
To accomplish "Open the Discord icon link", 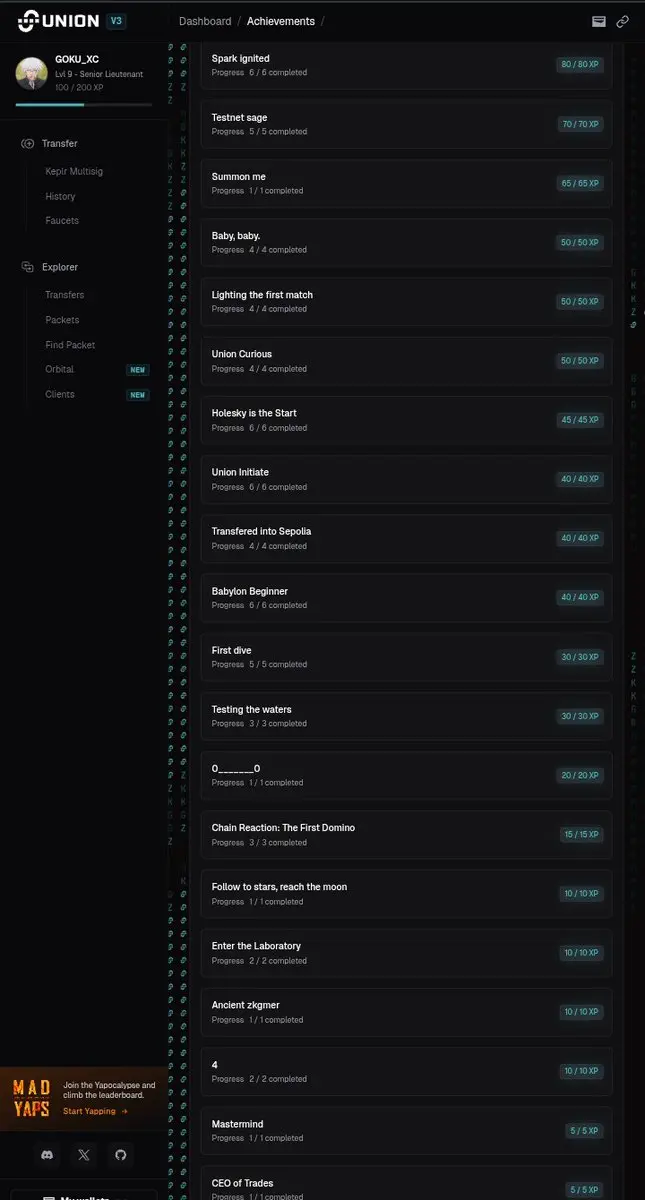I will [x=46, y=1154].
